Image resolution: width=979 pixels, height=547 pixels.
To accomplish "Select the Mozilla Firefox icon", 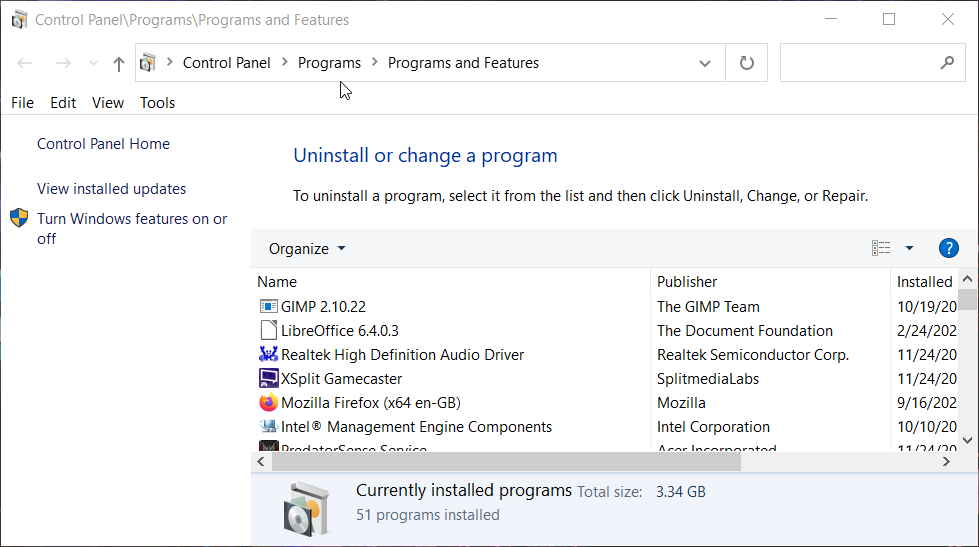I will 268,403.
